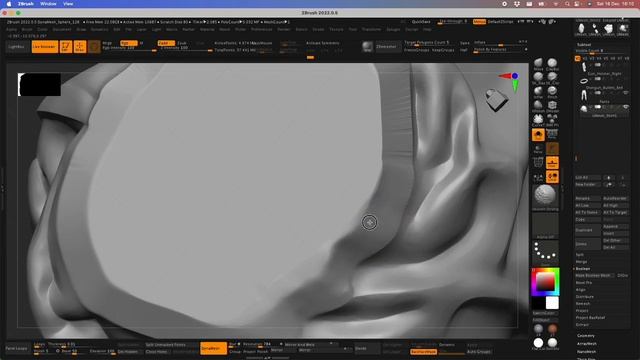
Task: Select the first tool thumbnail in Tool palette
Action: pyautogui.click(x=581, y=29)
